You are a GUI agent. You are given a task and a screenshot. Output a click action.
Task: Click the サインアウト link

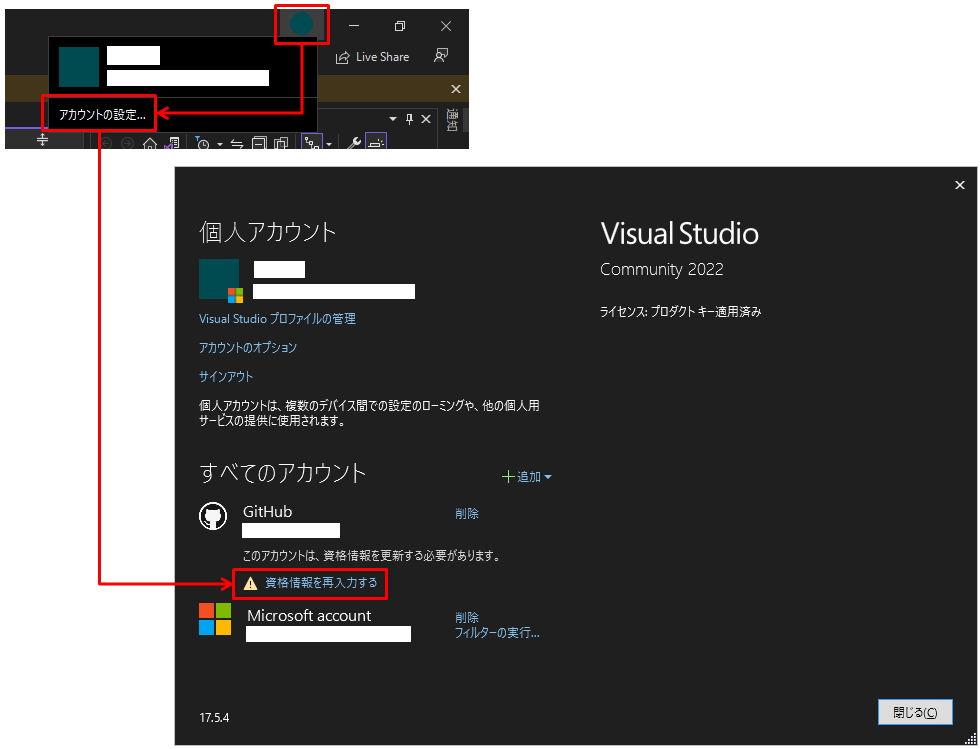224,376
